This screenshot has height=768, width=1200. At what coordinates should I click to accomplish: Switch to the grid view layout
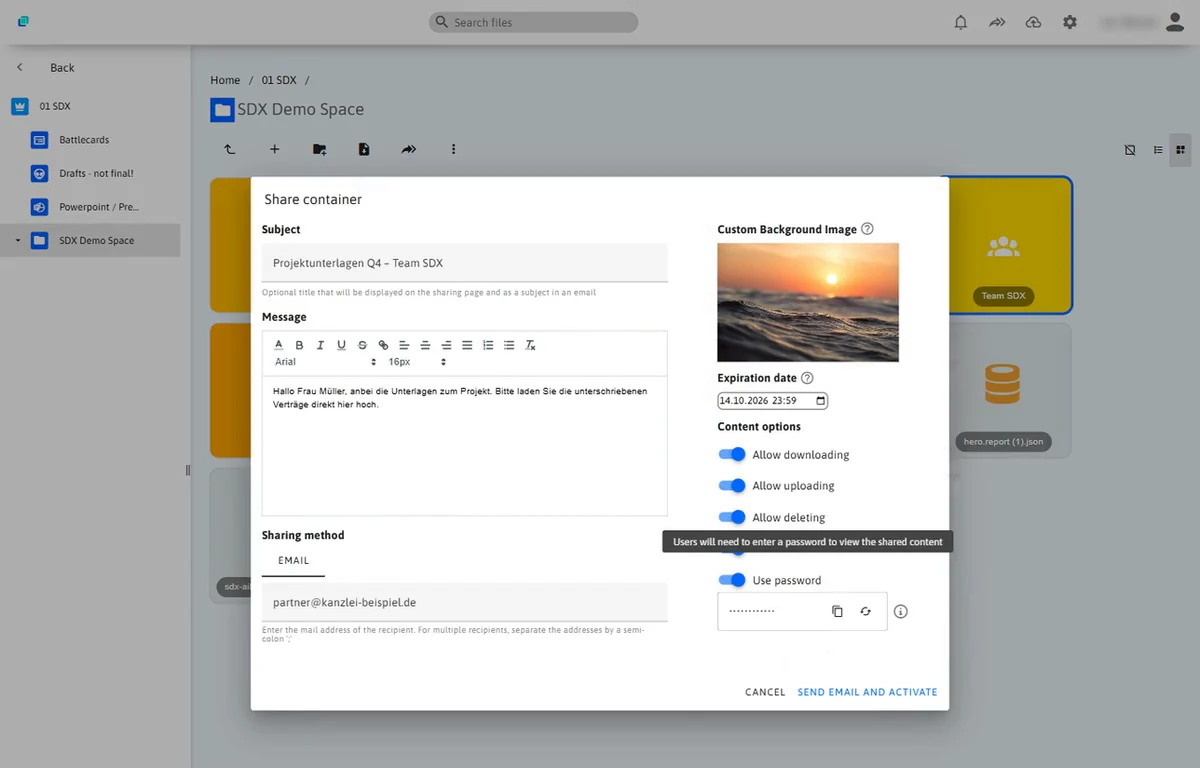pyautogui.click(x=1180, y=150)
